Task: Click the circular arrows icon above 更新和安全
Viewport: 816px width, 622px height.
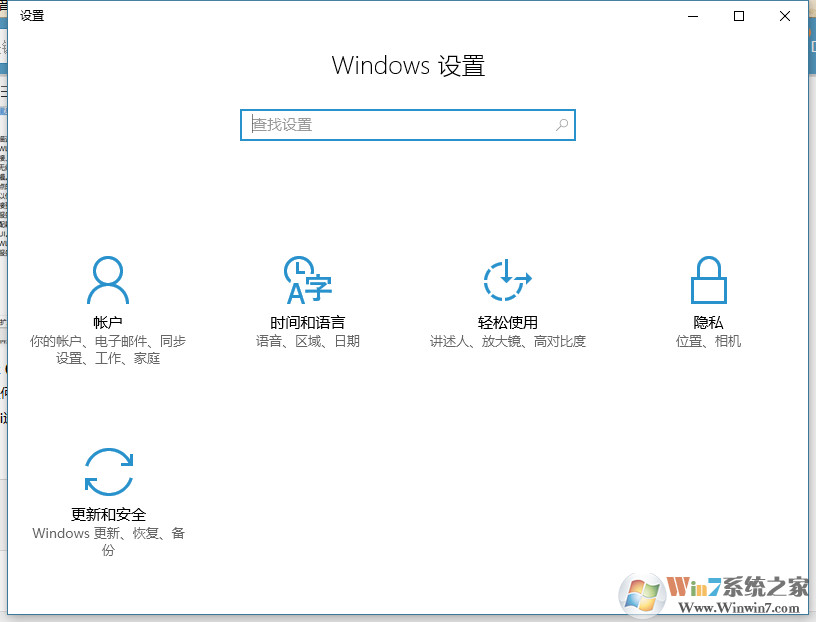Action: [x=108, y=470]
